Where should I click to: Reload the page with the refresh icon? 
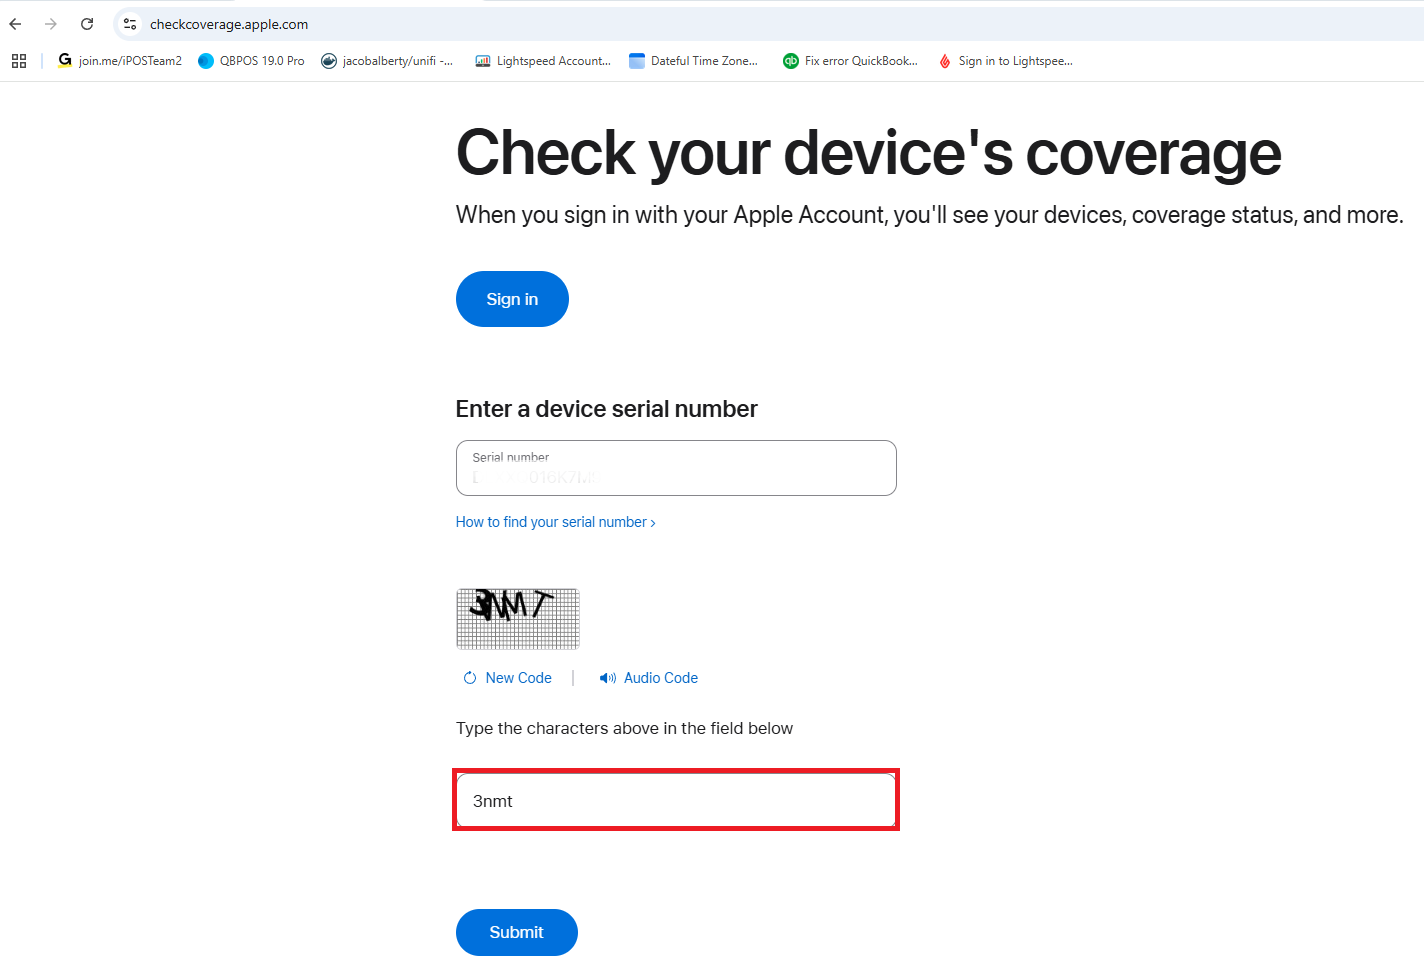87,24
